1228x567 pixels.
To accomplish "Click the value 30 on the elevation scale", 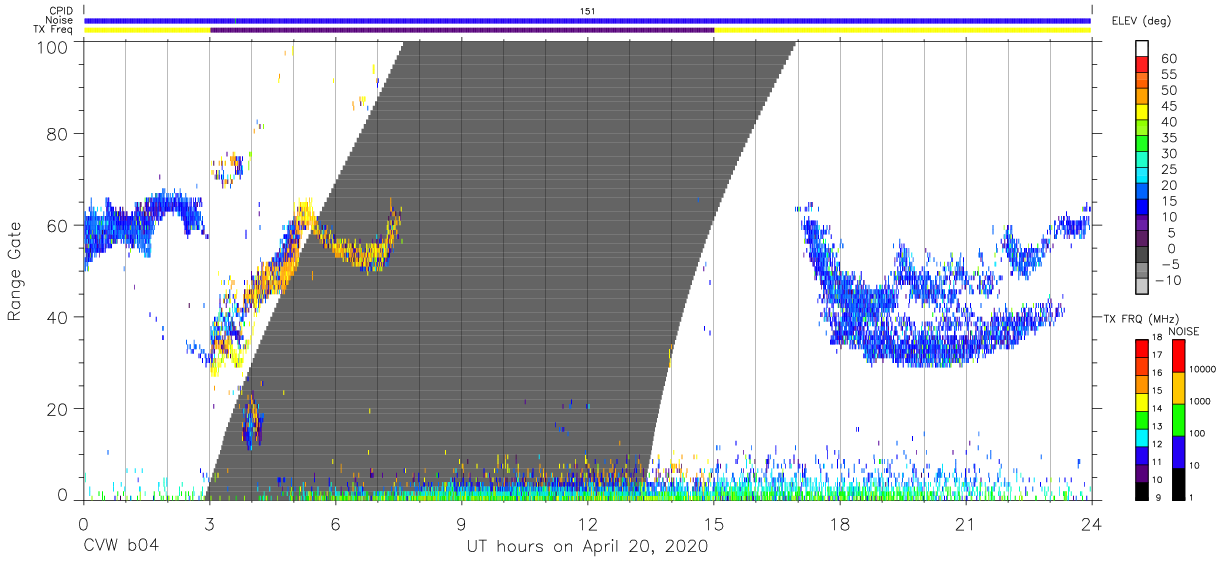I will point(1168,154).
